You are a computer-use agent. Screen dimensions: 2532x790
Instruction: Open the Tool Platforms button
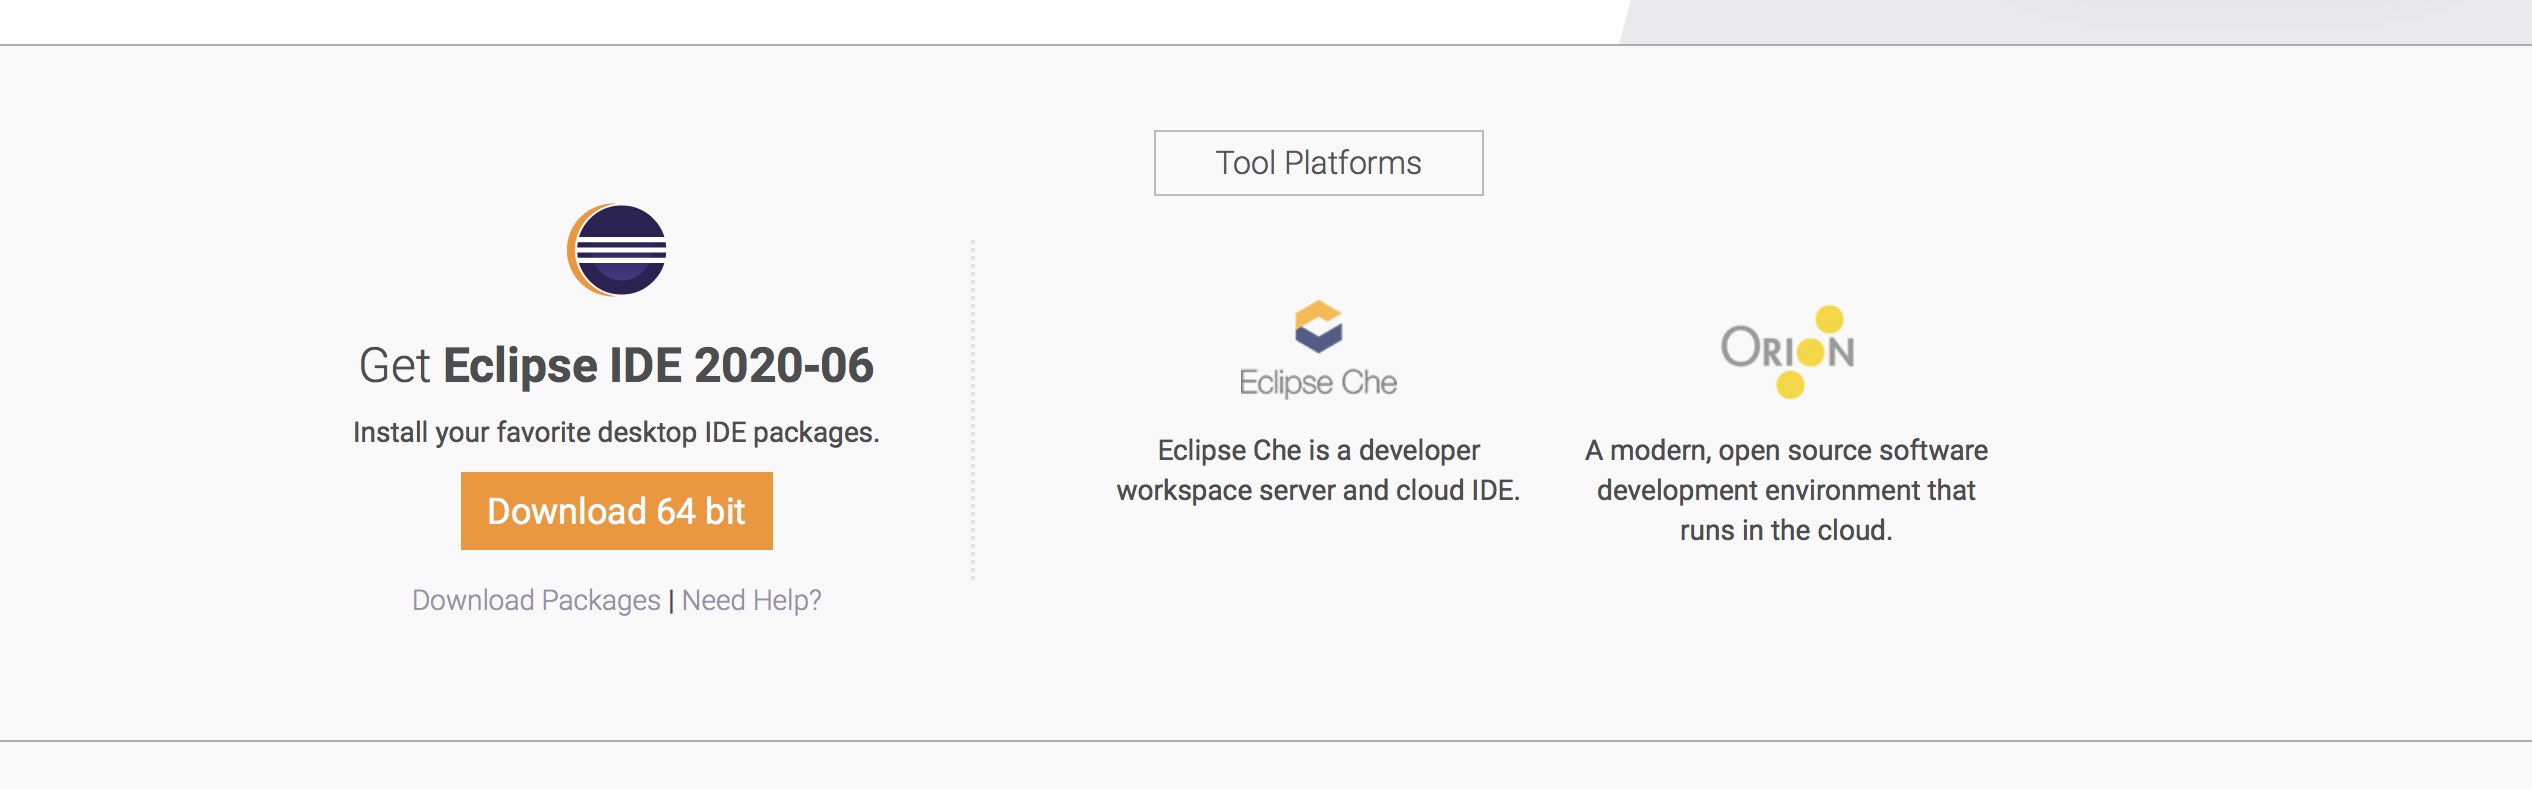[x=1318, y=163]
